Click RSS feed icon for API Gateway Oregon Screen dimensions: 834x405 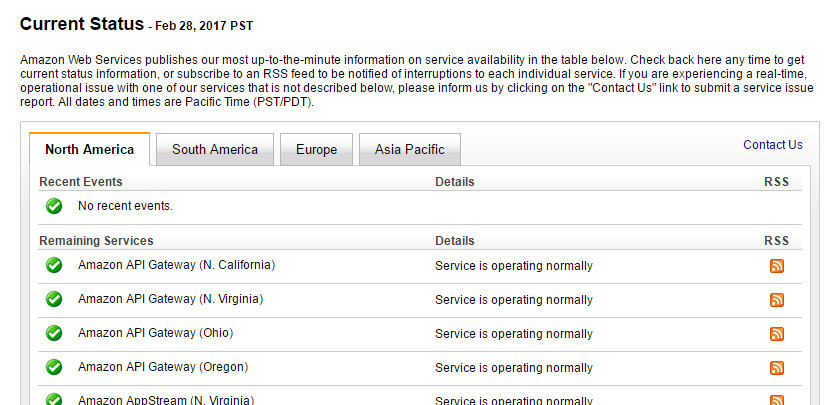(776, 368)
